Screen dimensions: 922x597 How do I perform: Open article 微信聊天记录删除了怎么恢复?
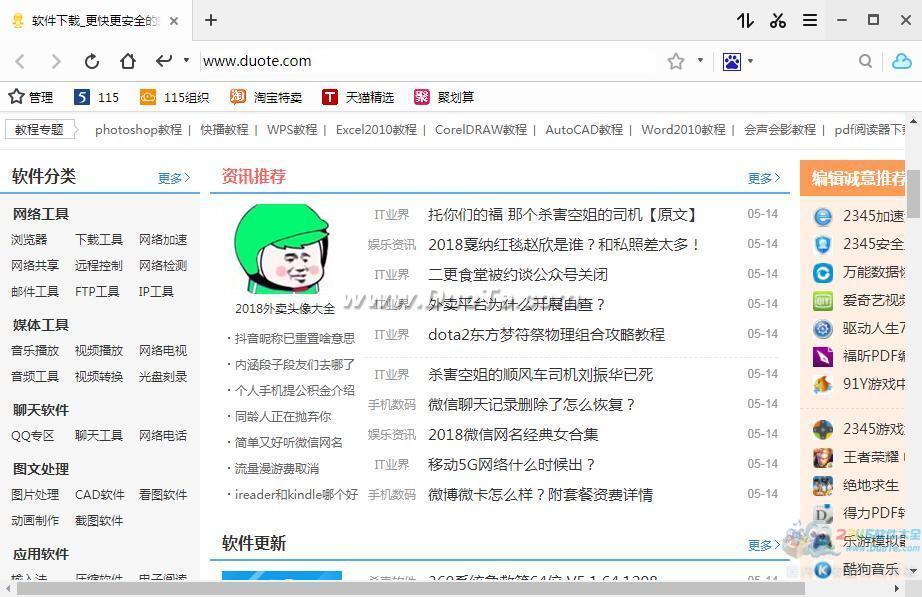(x=532, y=404)
